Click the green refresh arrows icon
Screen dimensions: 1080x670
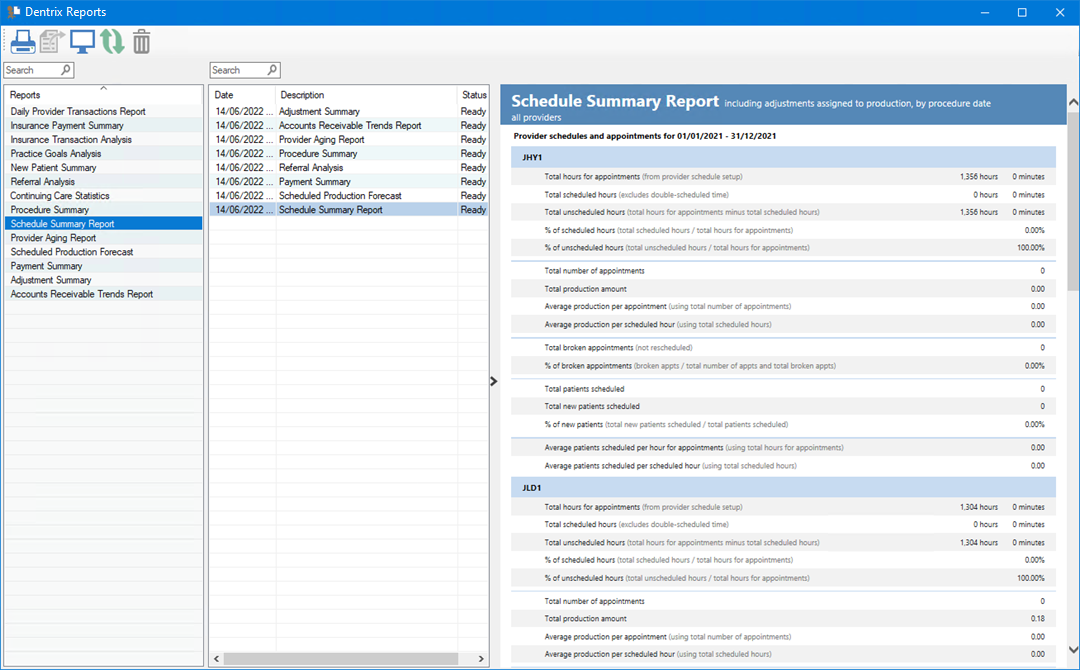tap(112, 42)
